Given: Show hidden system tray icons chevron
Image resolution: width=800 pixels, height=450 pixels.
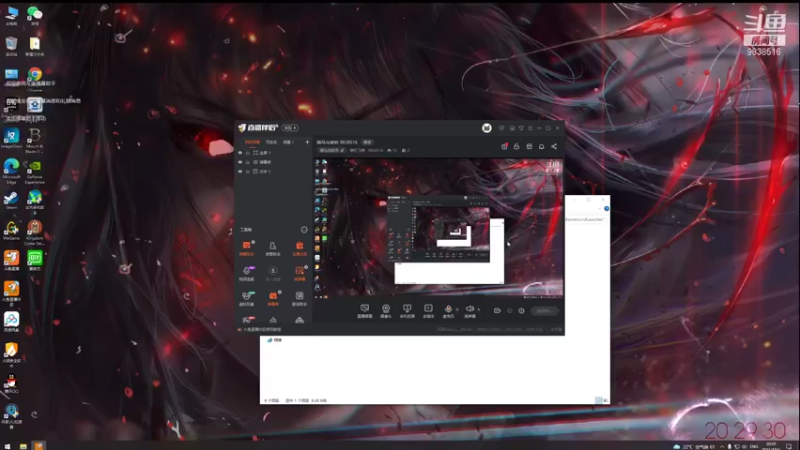Looking at the screenshot, I should coord(722,446).
